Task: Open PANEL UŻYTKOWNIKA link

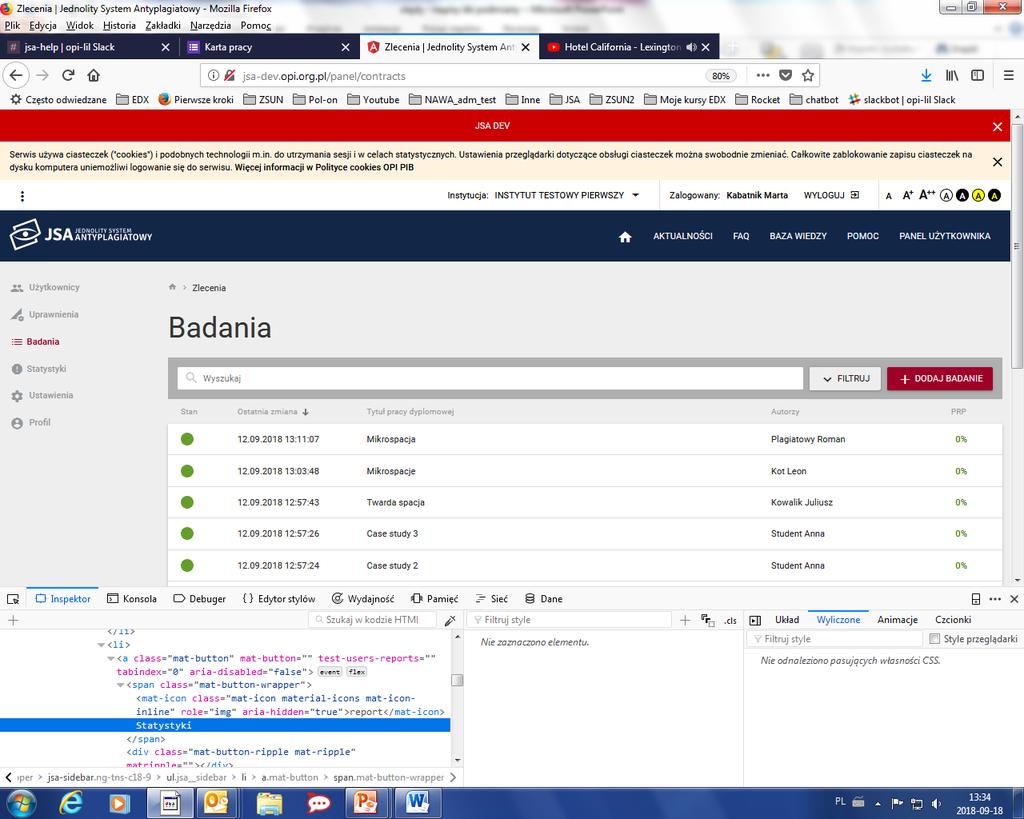Action: 944,236
